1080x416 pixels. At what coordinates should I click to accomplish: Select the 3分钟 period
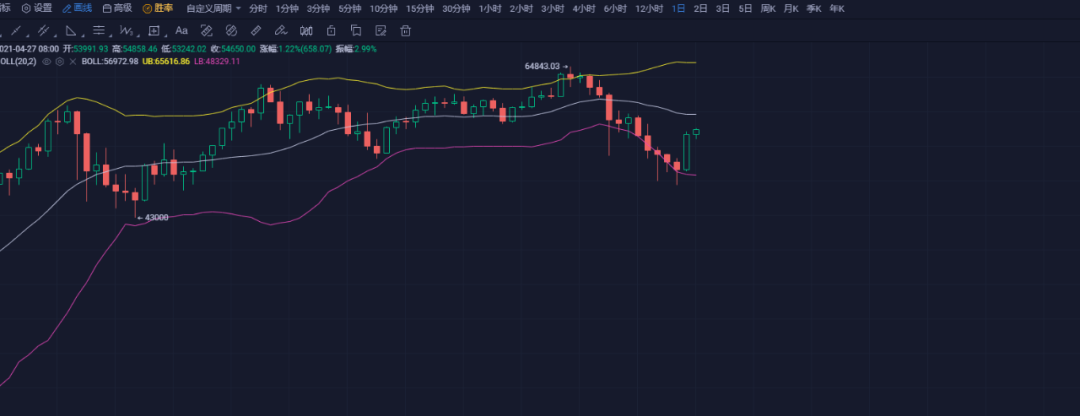coord(318,8)
